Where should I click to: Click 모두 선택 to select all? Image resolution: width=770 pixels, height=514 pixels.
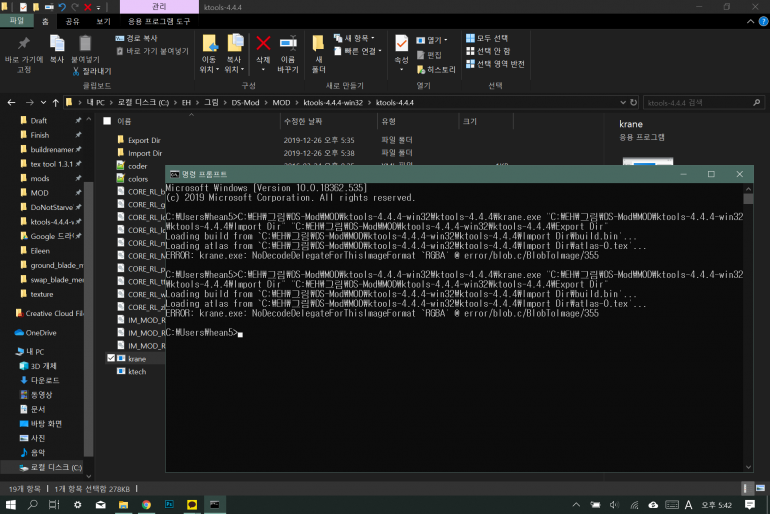pyautogui.click(x=488, y=38)
